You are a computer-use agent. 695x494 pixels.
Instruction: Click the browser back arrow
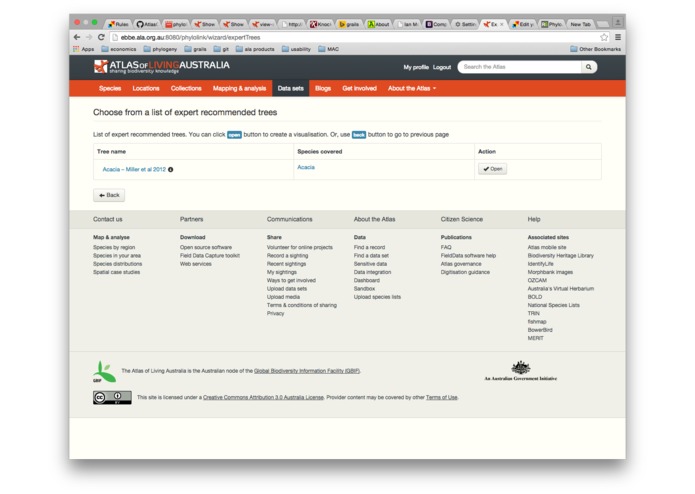coord(77,37)
